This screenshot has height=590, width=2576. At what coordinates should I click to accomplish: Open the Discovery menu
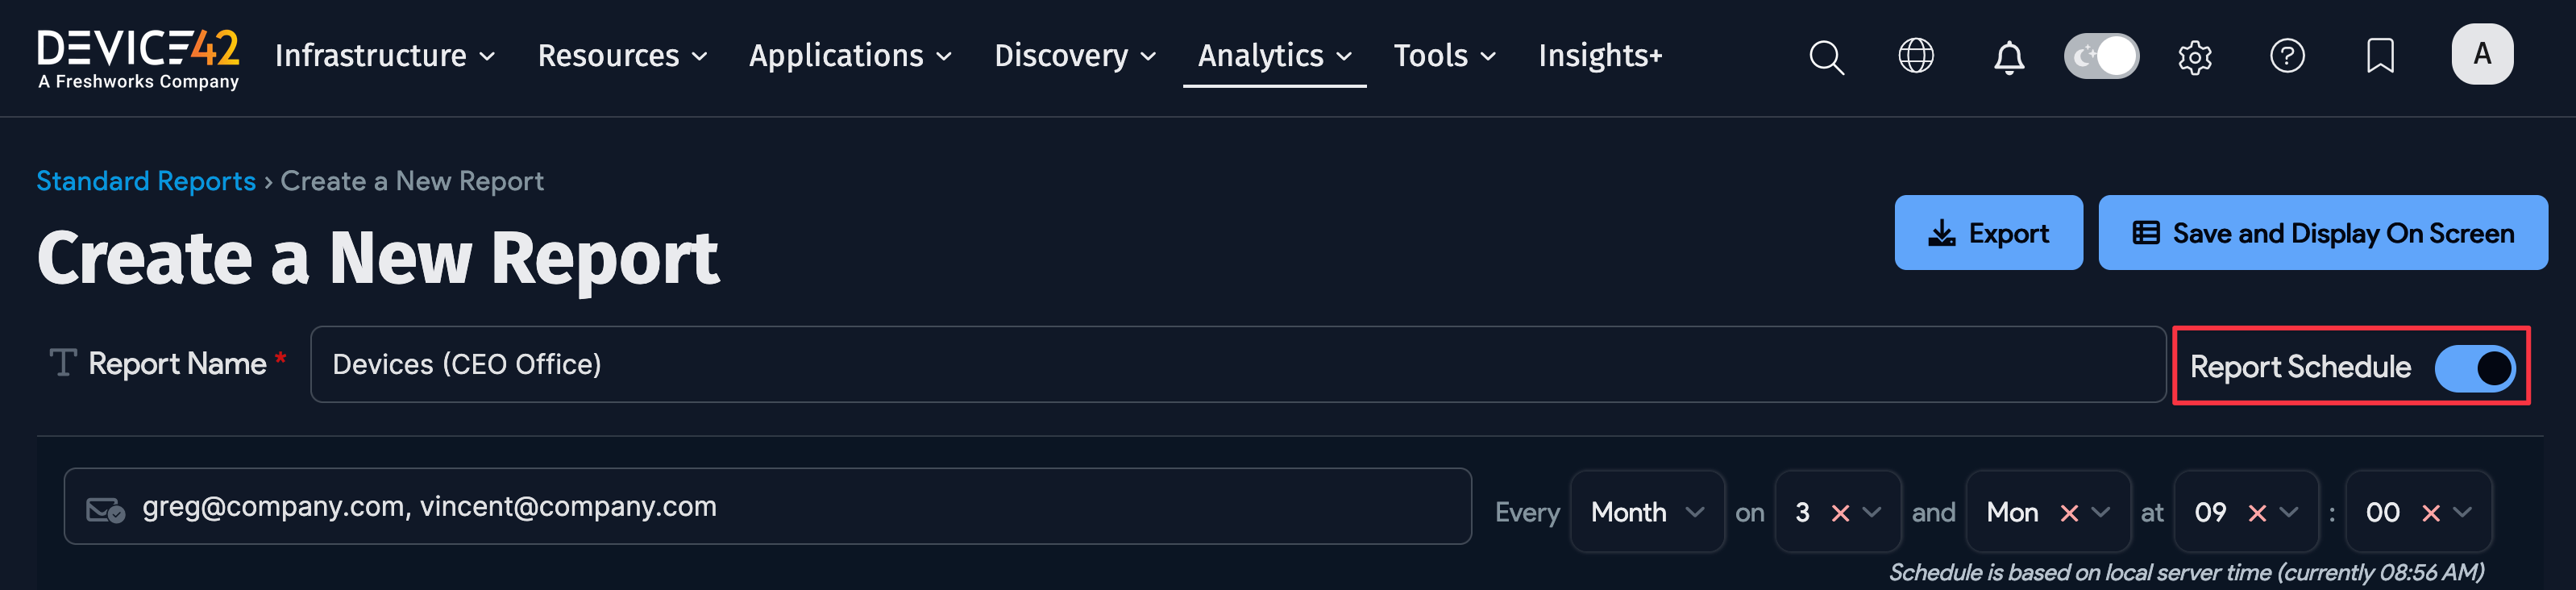1074,56
